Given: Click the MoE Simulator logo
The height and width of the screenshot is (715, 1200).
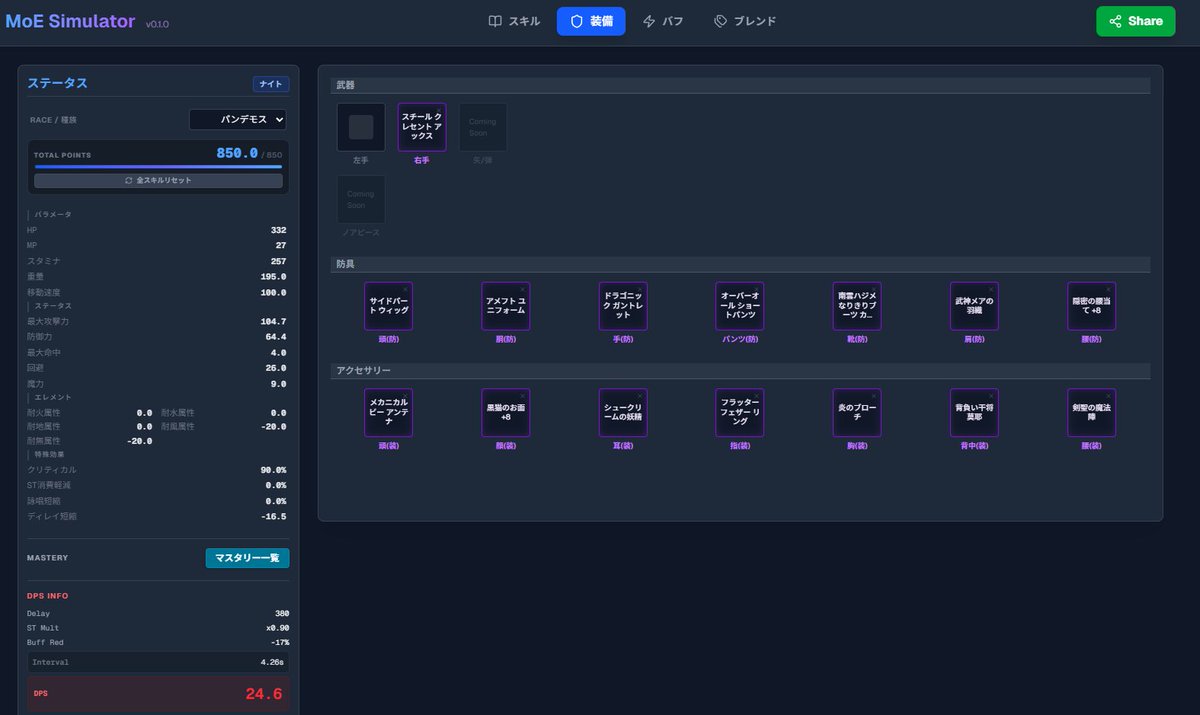Looking at the screenshot, I should (70, 21).
